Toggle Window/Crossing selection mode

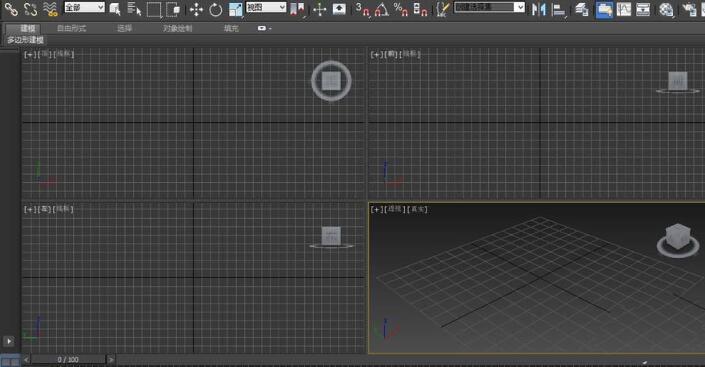pyautogui.click(x=173, y=9)
